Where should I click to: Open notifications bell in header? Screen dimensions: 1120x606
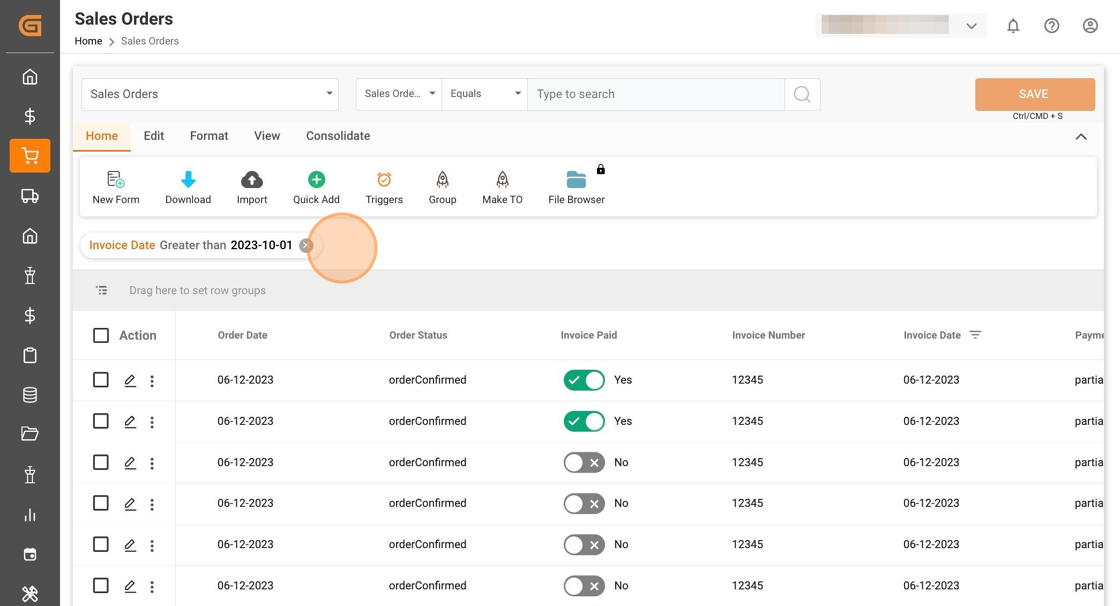(x=1013, y=26)
